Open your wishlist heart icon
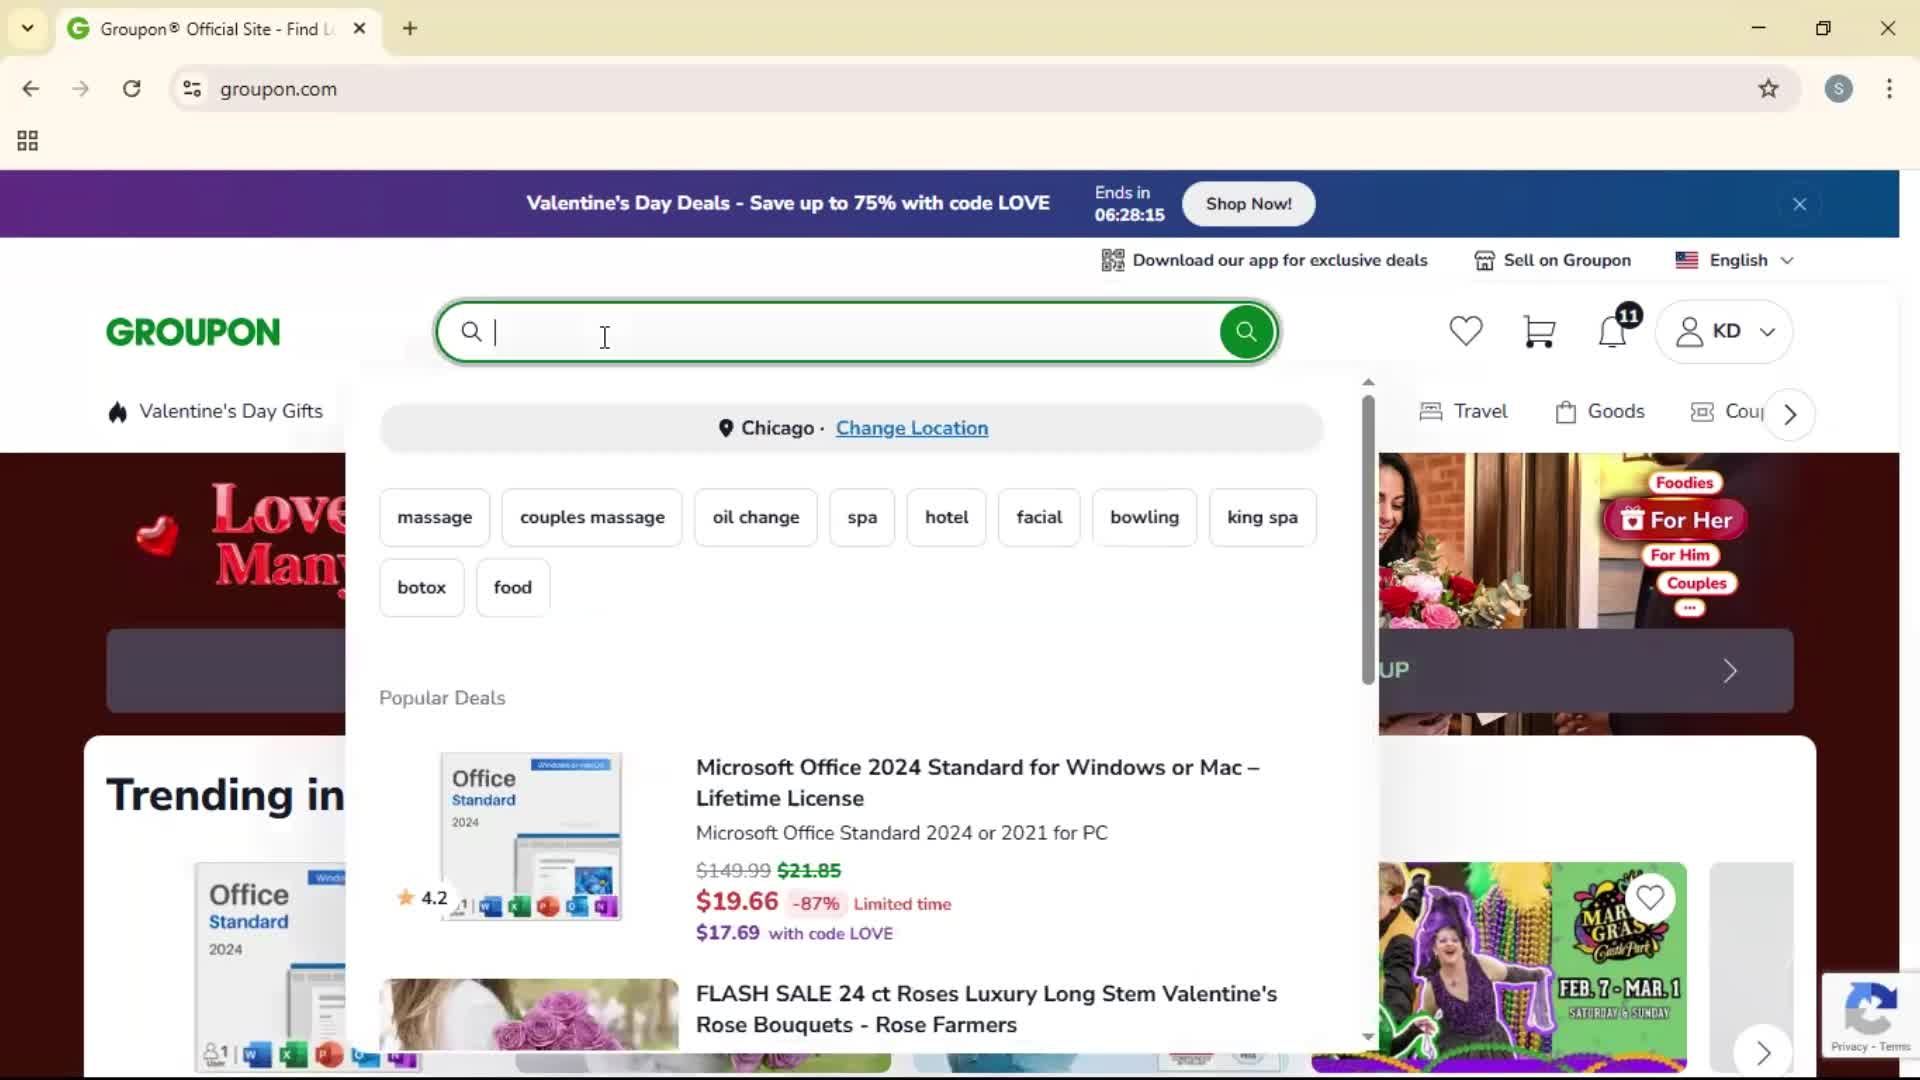1920x1080 pixels. pyautogui.click(x=1465, y=331)
